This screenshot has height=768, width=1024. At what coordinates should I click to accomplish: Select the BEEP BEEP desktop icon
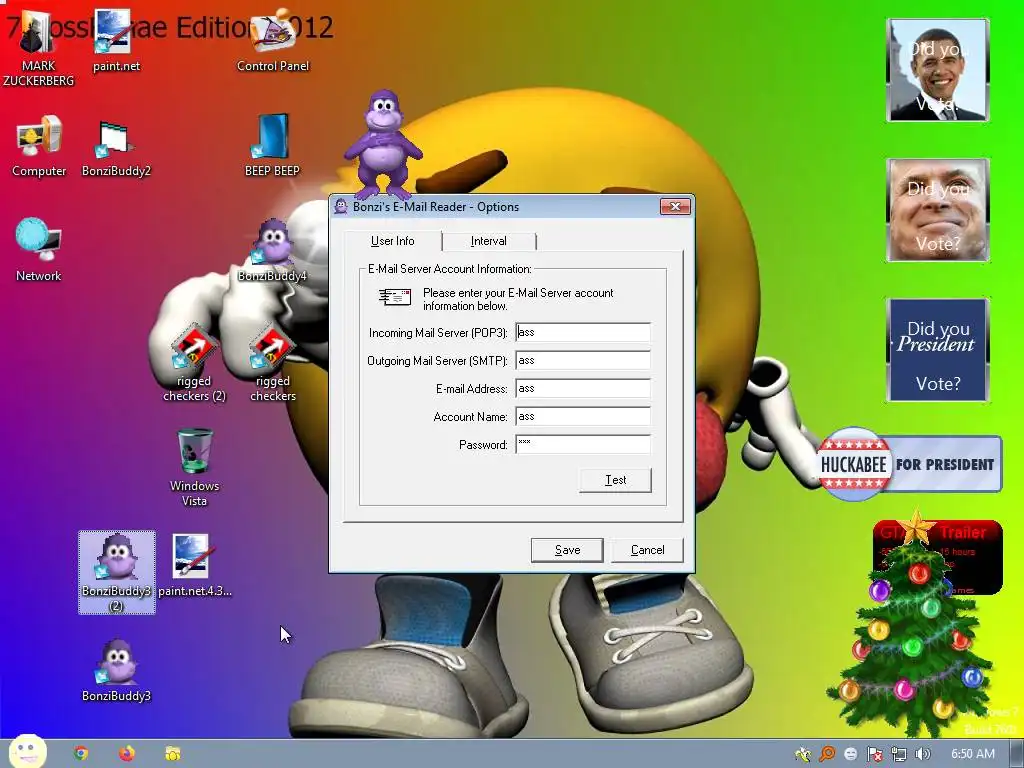[272, 146]
